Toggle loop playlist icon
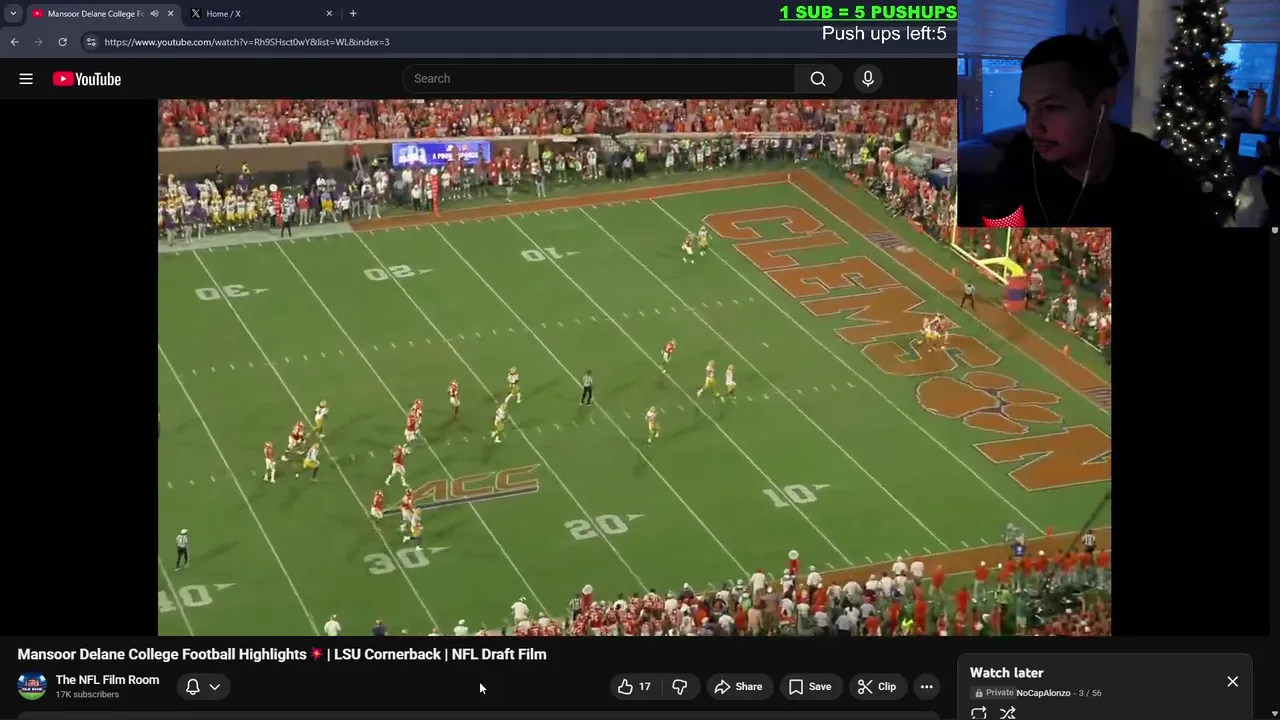 click(x=979, y=713)
